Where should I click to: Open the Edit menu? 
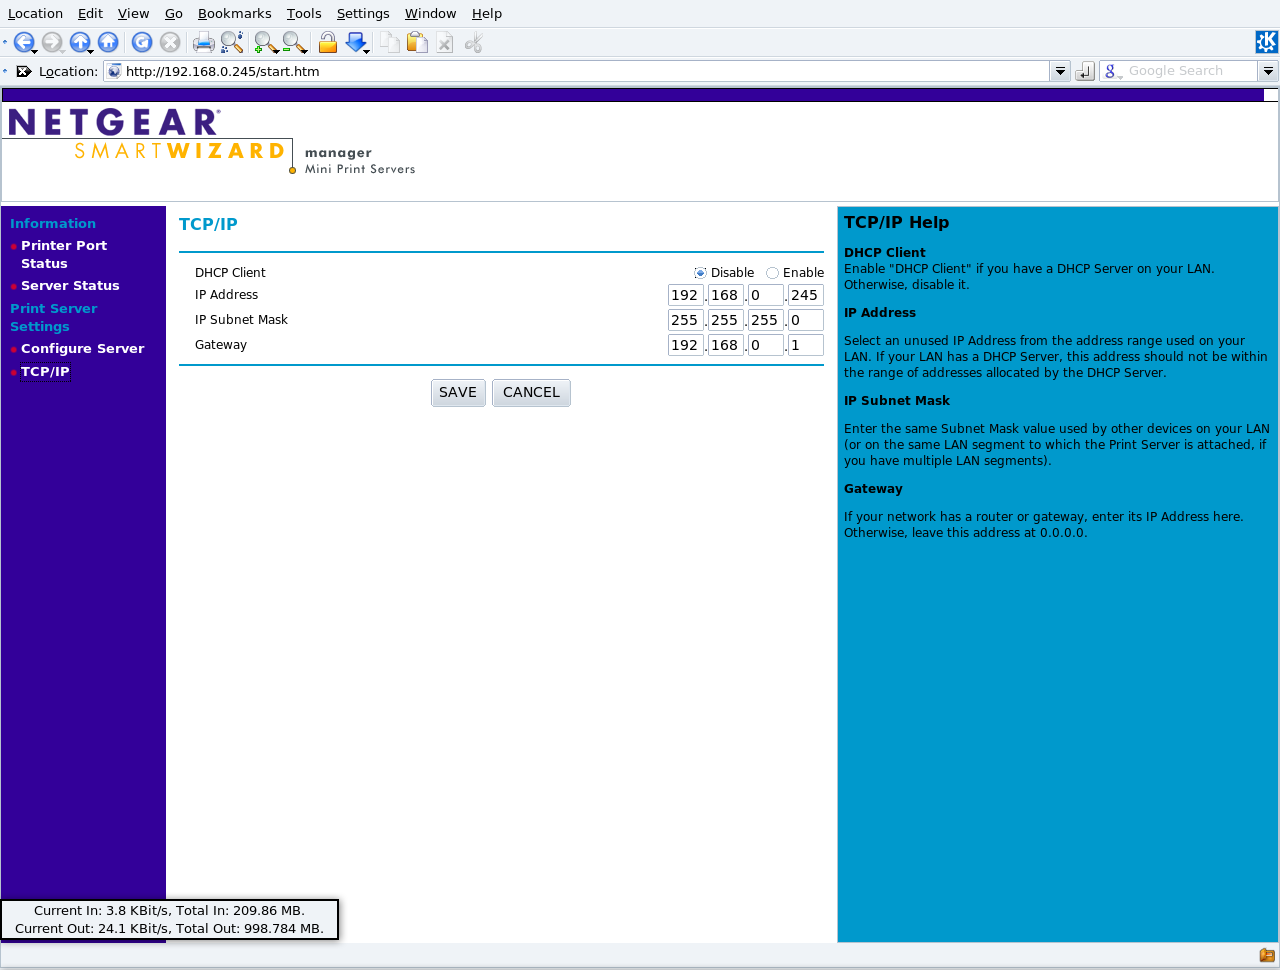tap(90, 13)
